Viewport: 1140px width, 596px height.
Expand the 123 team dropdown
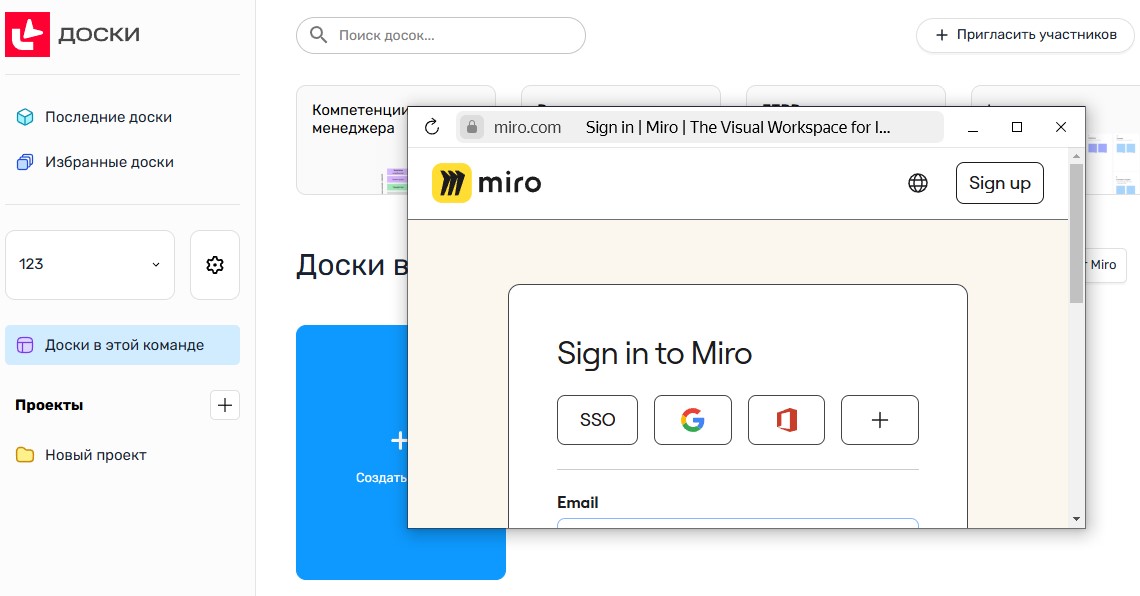point(90,265)
